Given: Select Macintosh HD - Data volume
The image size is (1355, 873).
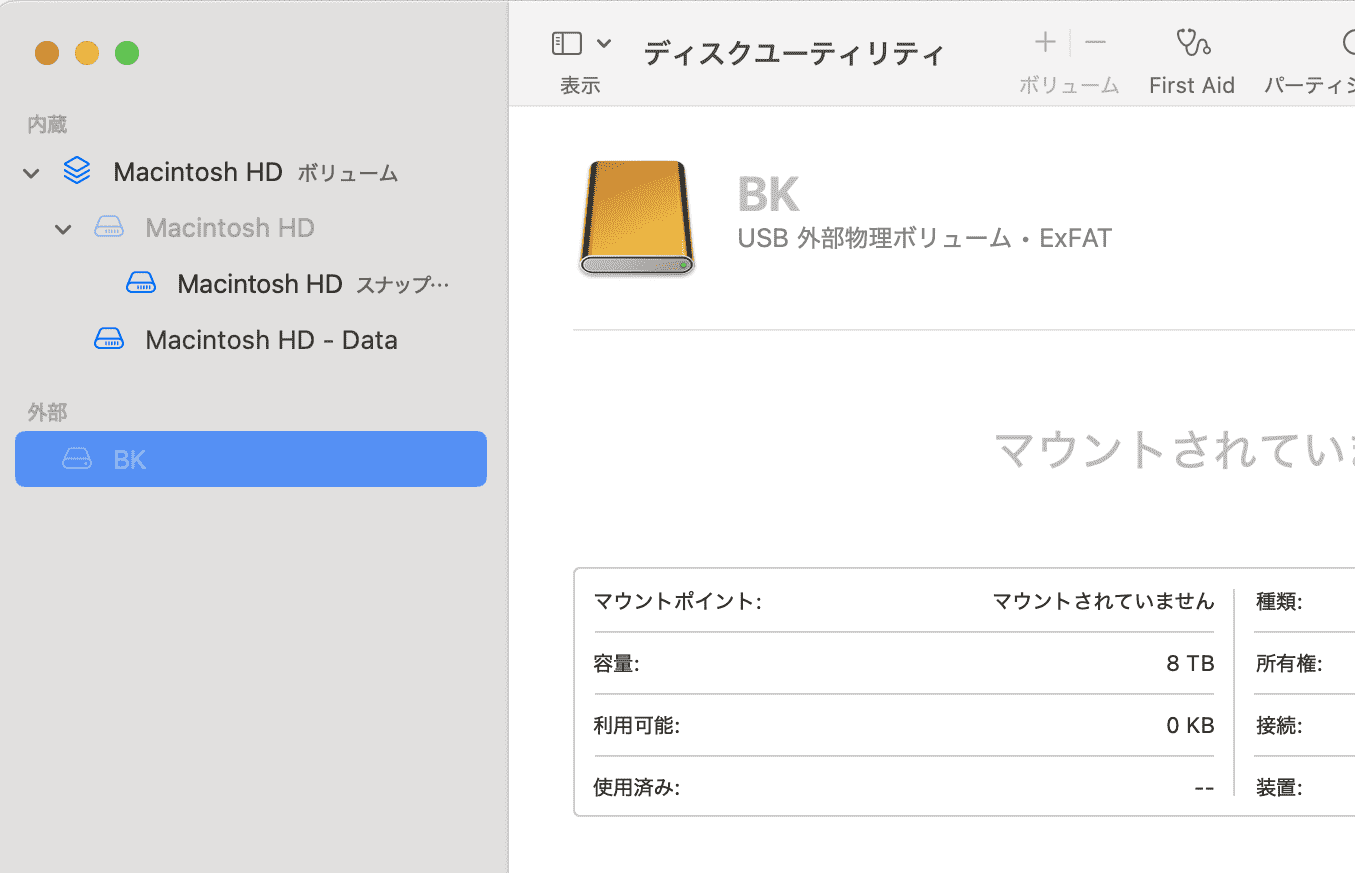Looking at the screenshot, I should point(251,340).
